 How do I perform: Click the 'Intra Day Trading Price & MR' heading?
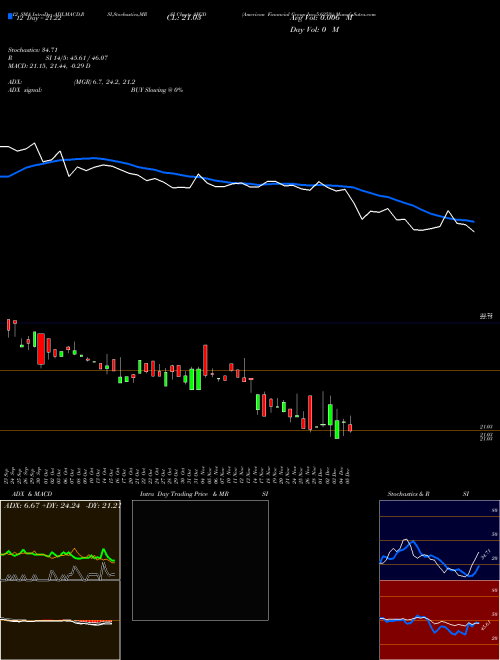(184, 494)
